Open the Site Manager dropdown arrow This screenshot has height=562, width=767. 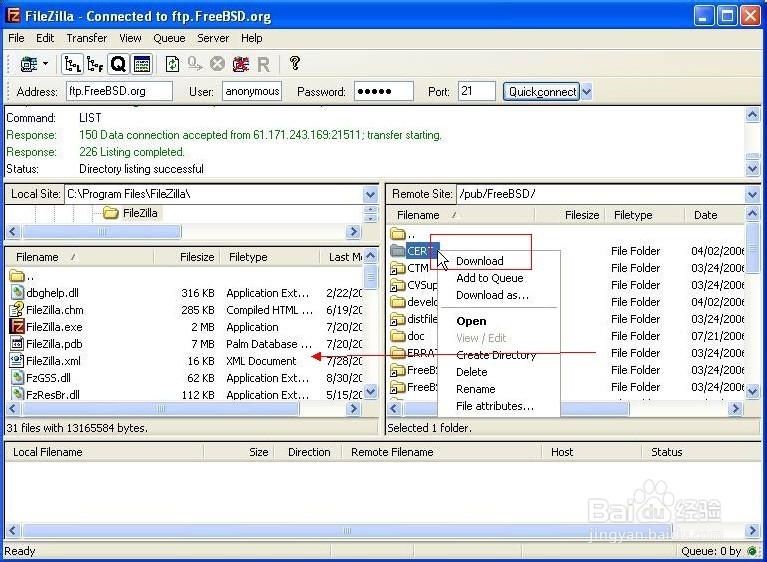point(45,64)
